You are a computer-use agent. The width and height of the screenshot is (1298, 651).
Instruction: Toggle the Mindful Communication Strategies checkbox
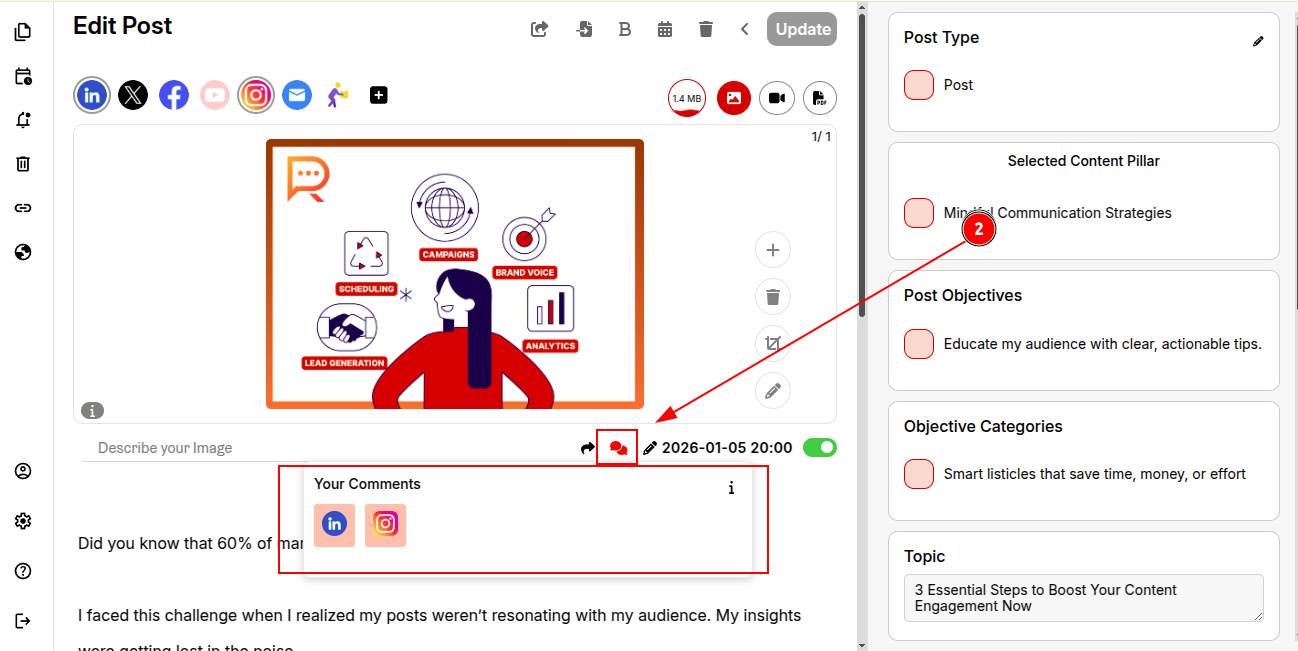(918, 213)
